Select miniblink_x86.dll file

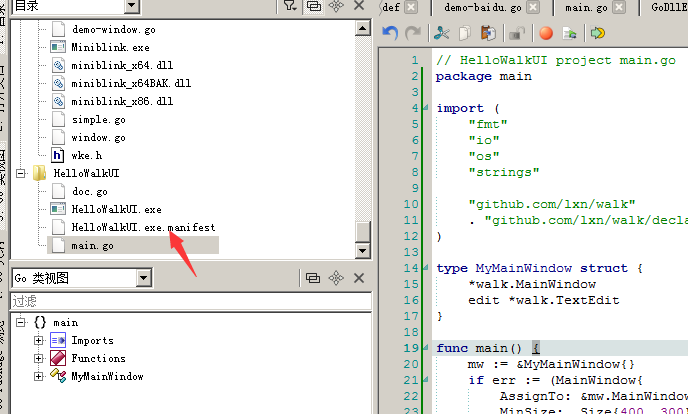click(122, 101)
